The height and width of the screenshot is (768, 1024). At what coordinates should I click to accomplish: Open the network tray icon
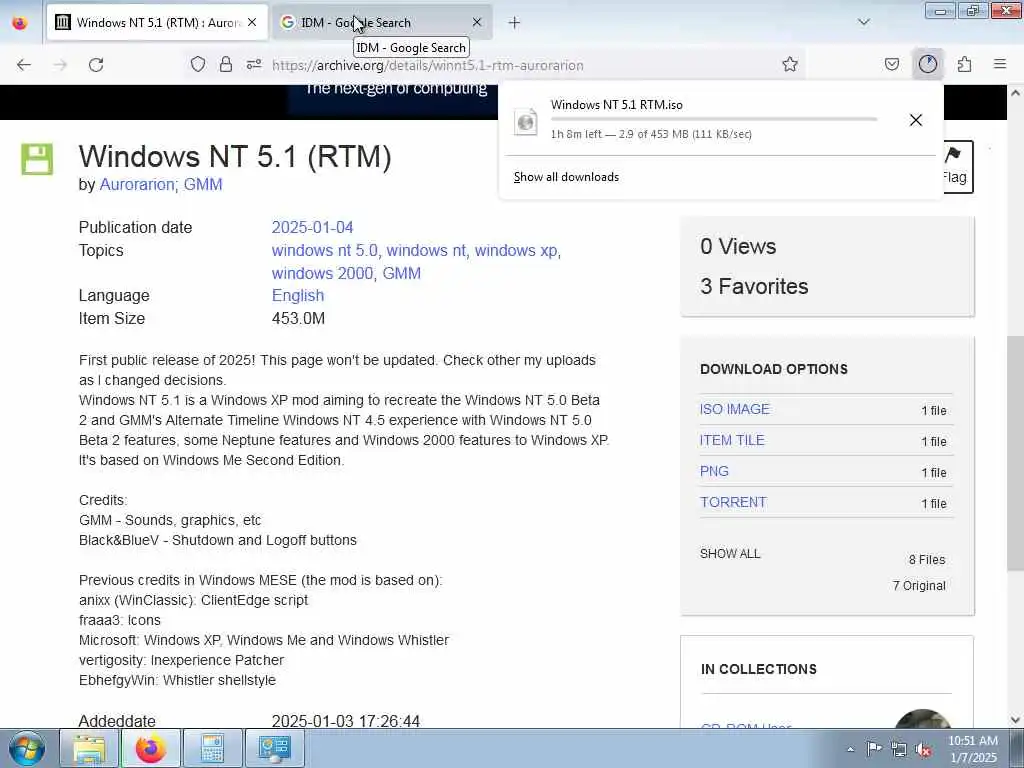(899, 749)
